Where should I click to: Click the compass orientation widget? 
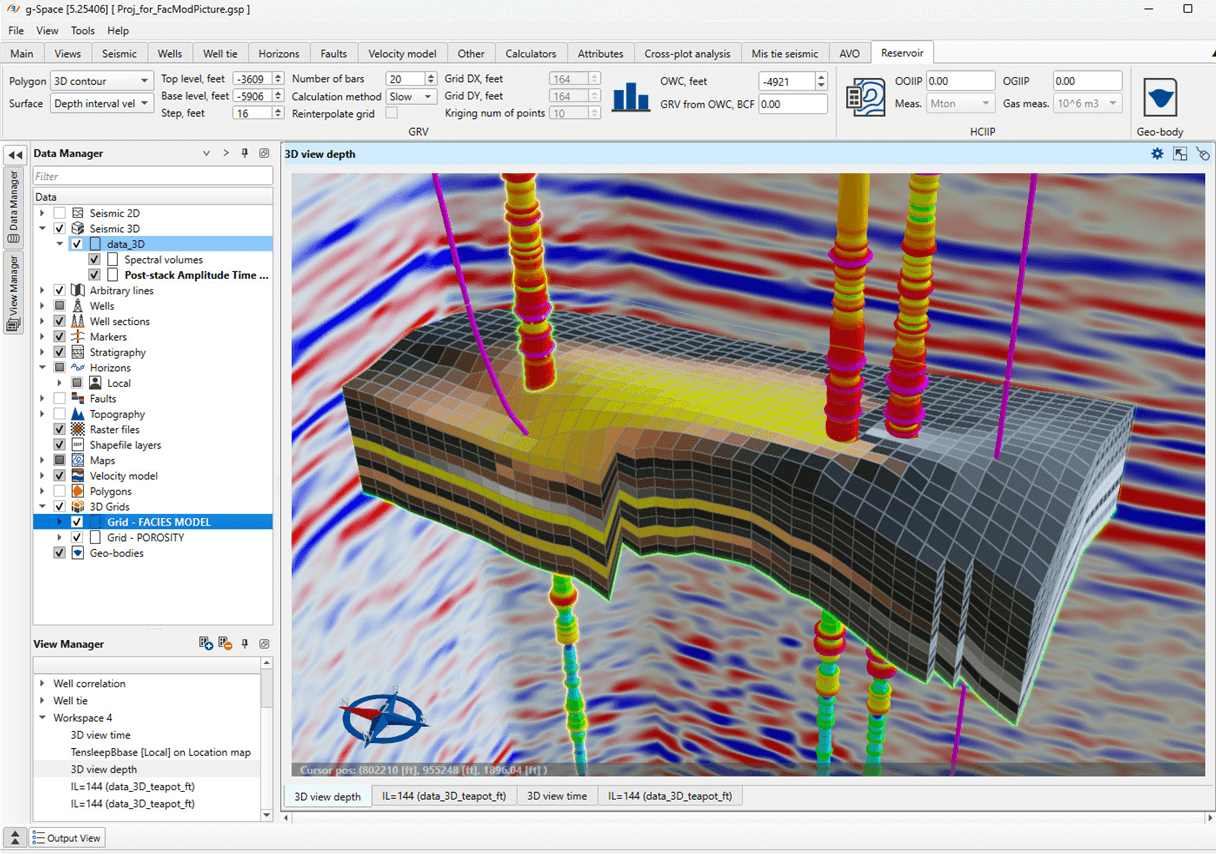point(384,716)
